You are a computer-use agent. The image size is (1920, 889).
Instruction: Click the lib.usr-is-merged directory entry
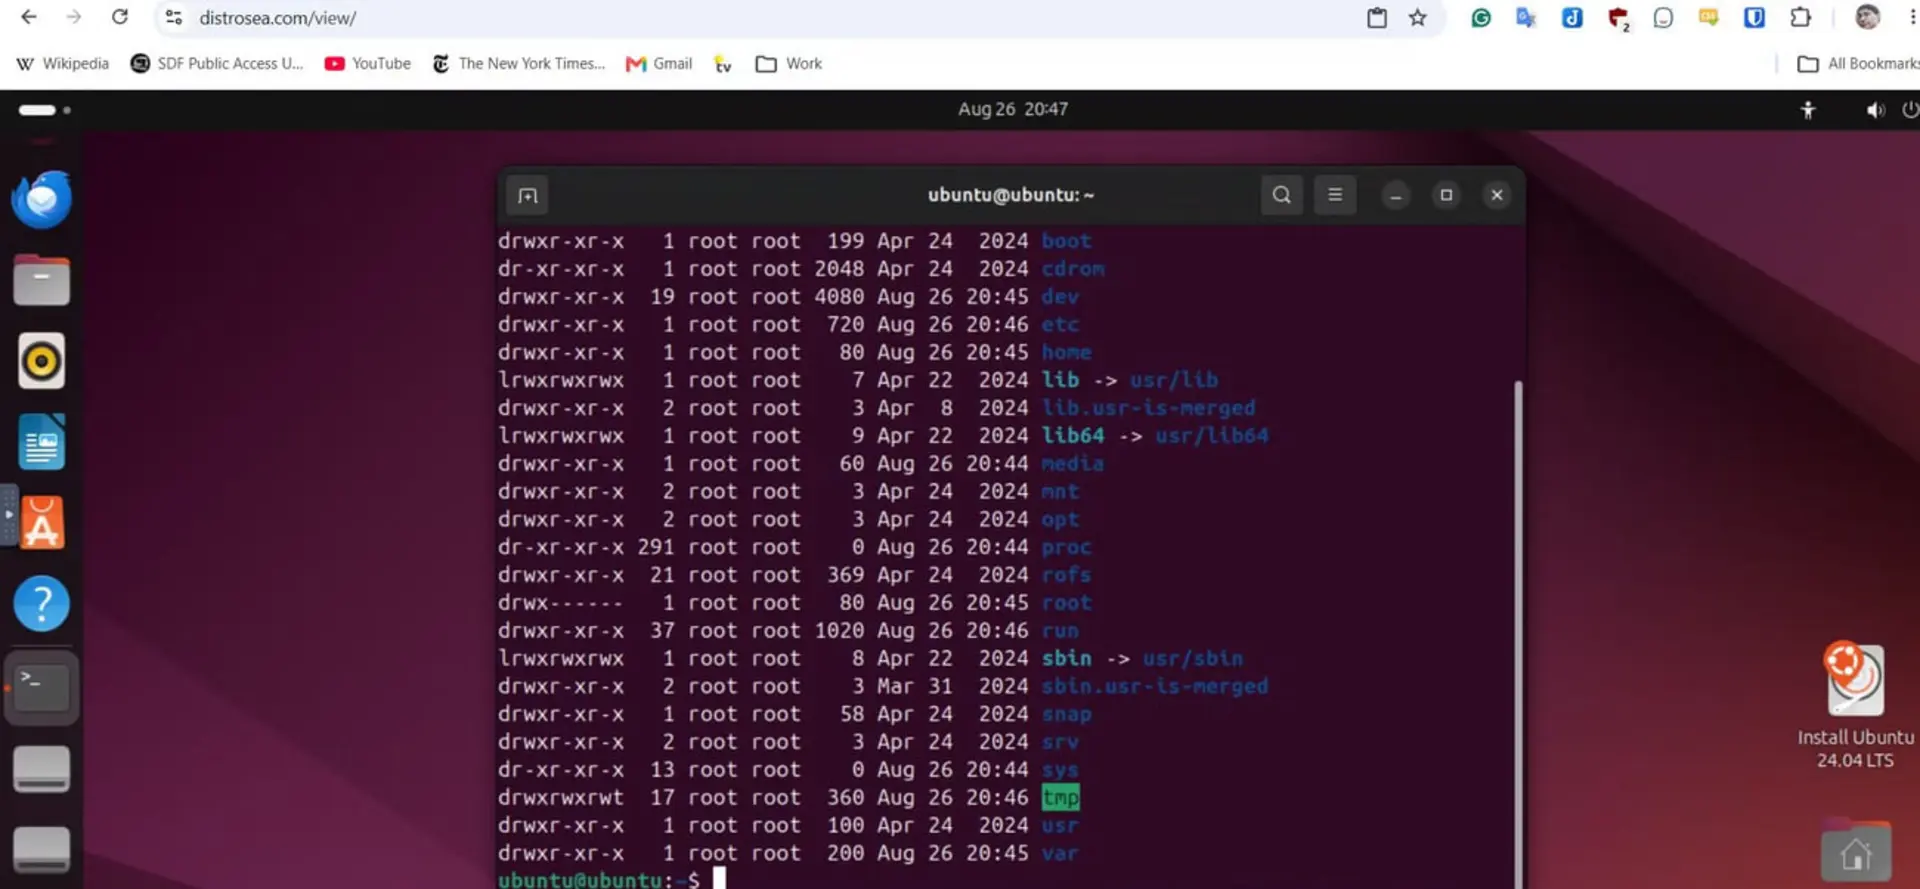1148,408
